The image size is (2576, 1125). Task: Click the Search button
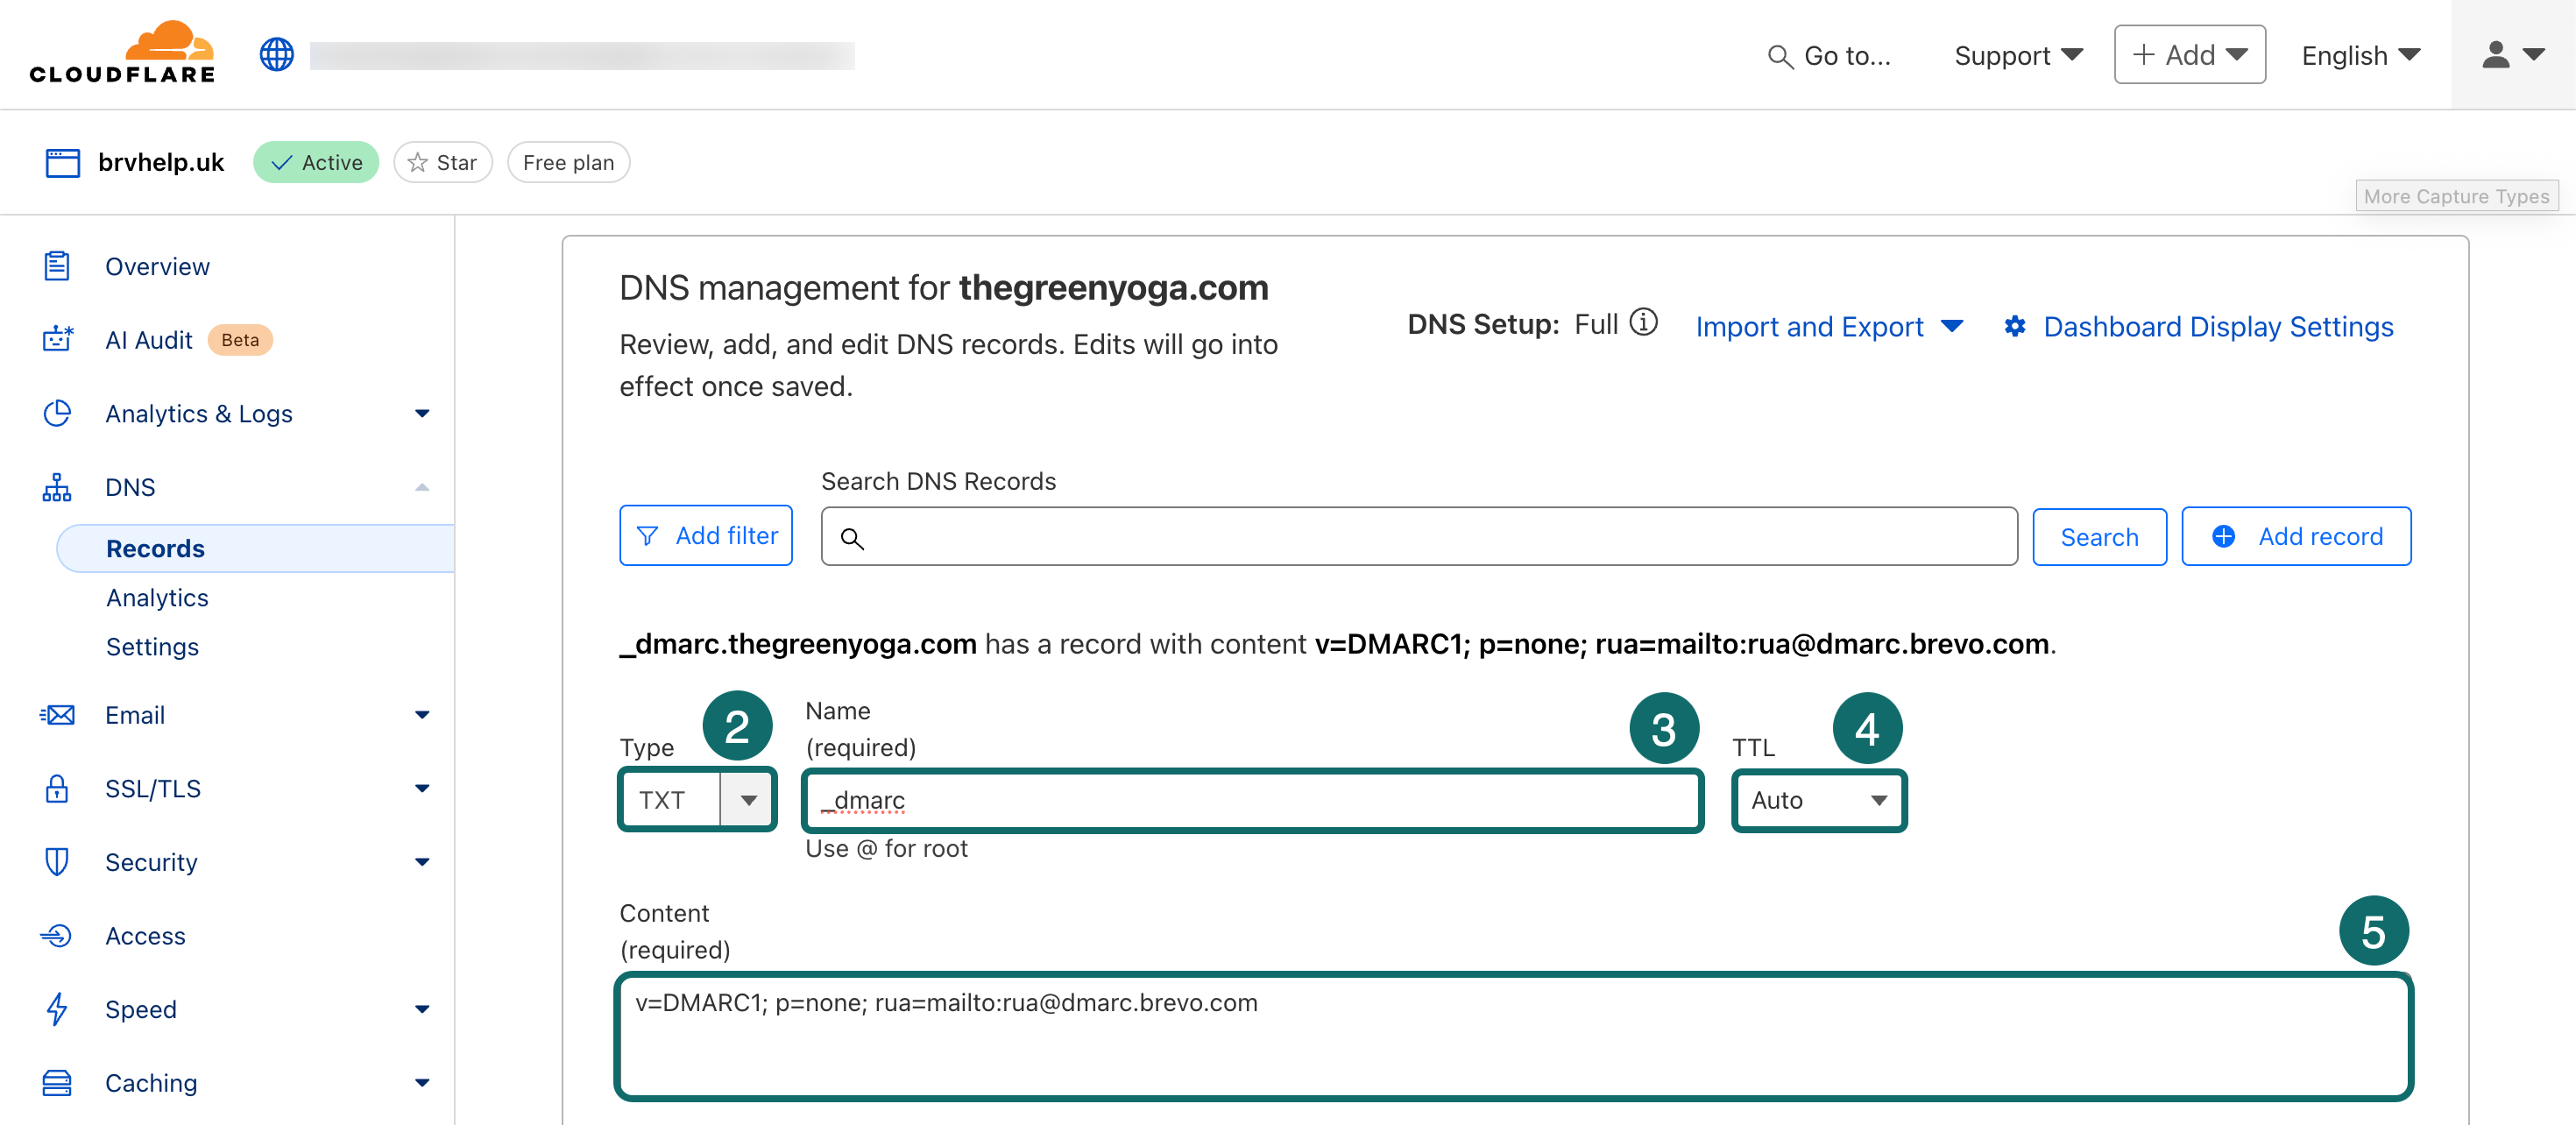(2099, 536)
